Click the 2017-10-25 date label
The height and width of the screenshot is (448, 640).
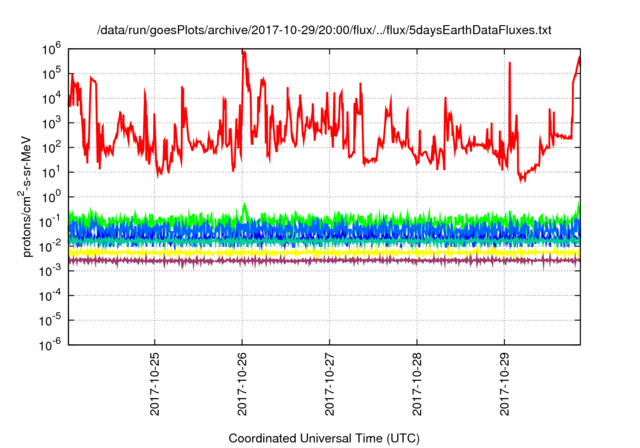(x=155, y=385)
